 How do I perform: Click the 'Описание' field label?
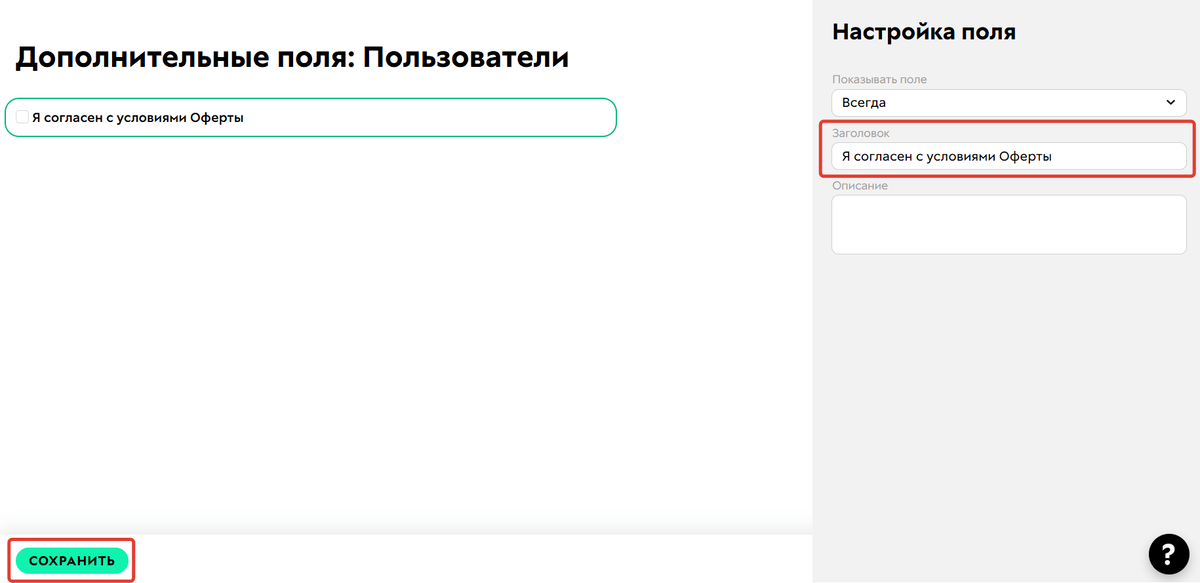(x=860, y=185)
